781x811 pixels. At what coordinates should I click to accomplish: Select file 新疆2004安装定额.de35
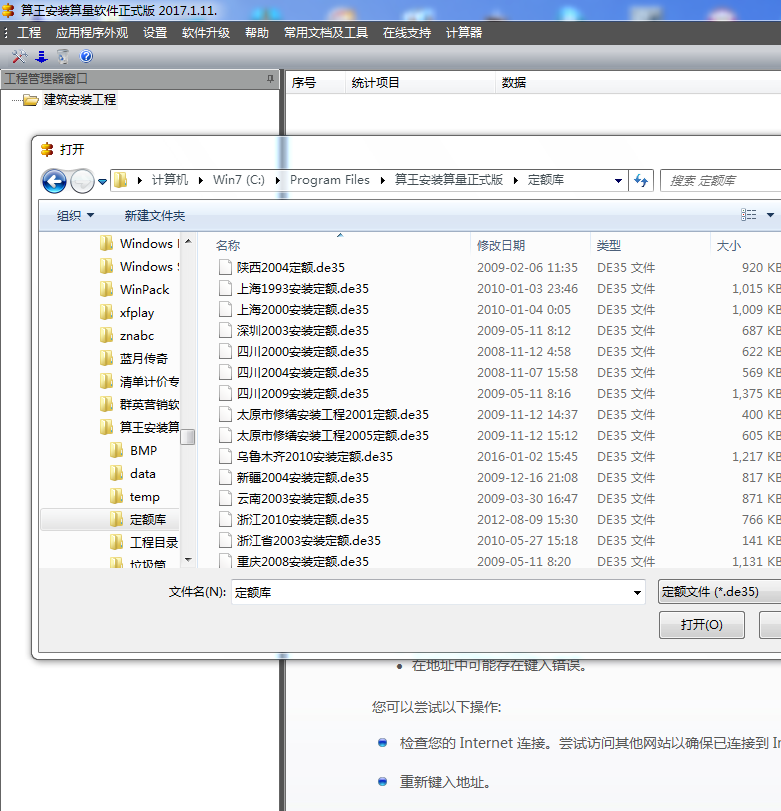[x=303, y=477]
